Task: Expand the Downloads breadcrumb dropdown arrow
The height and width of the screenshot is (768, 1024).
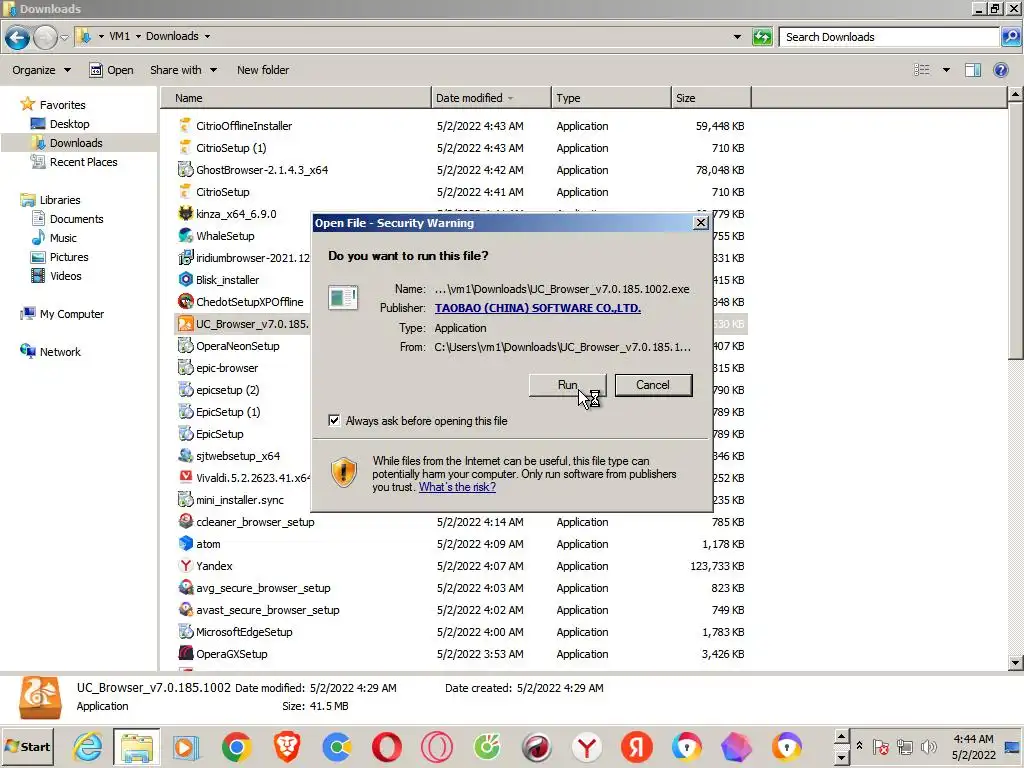Action: [x=207, y=37]
